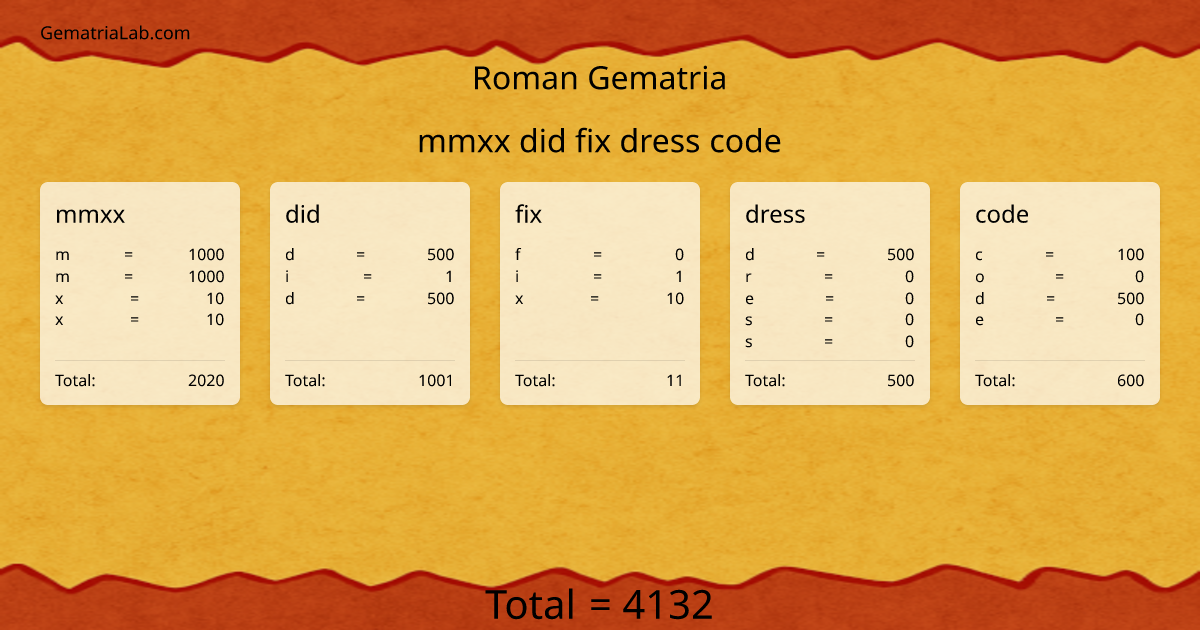Click the letter 'i' row in fix card
Viewport: 1200px width, 630px height.
click(600, 276)
